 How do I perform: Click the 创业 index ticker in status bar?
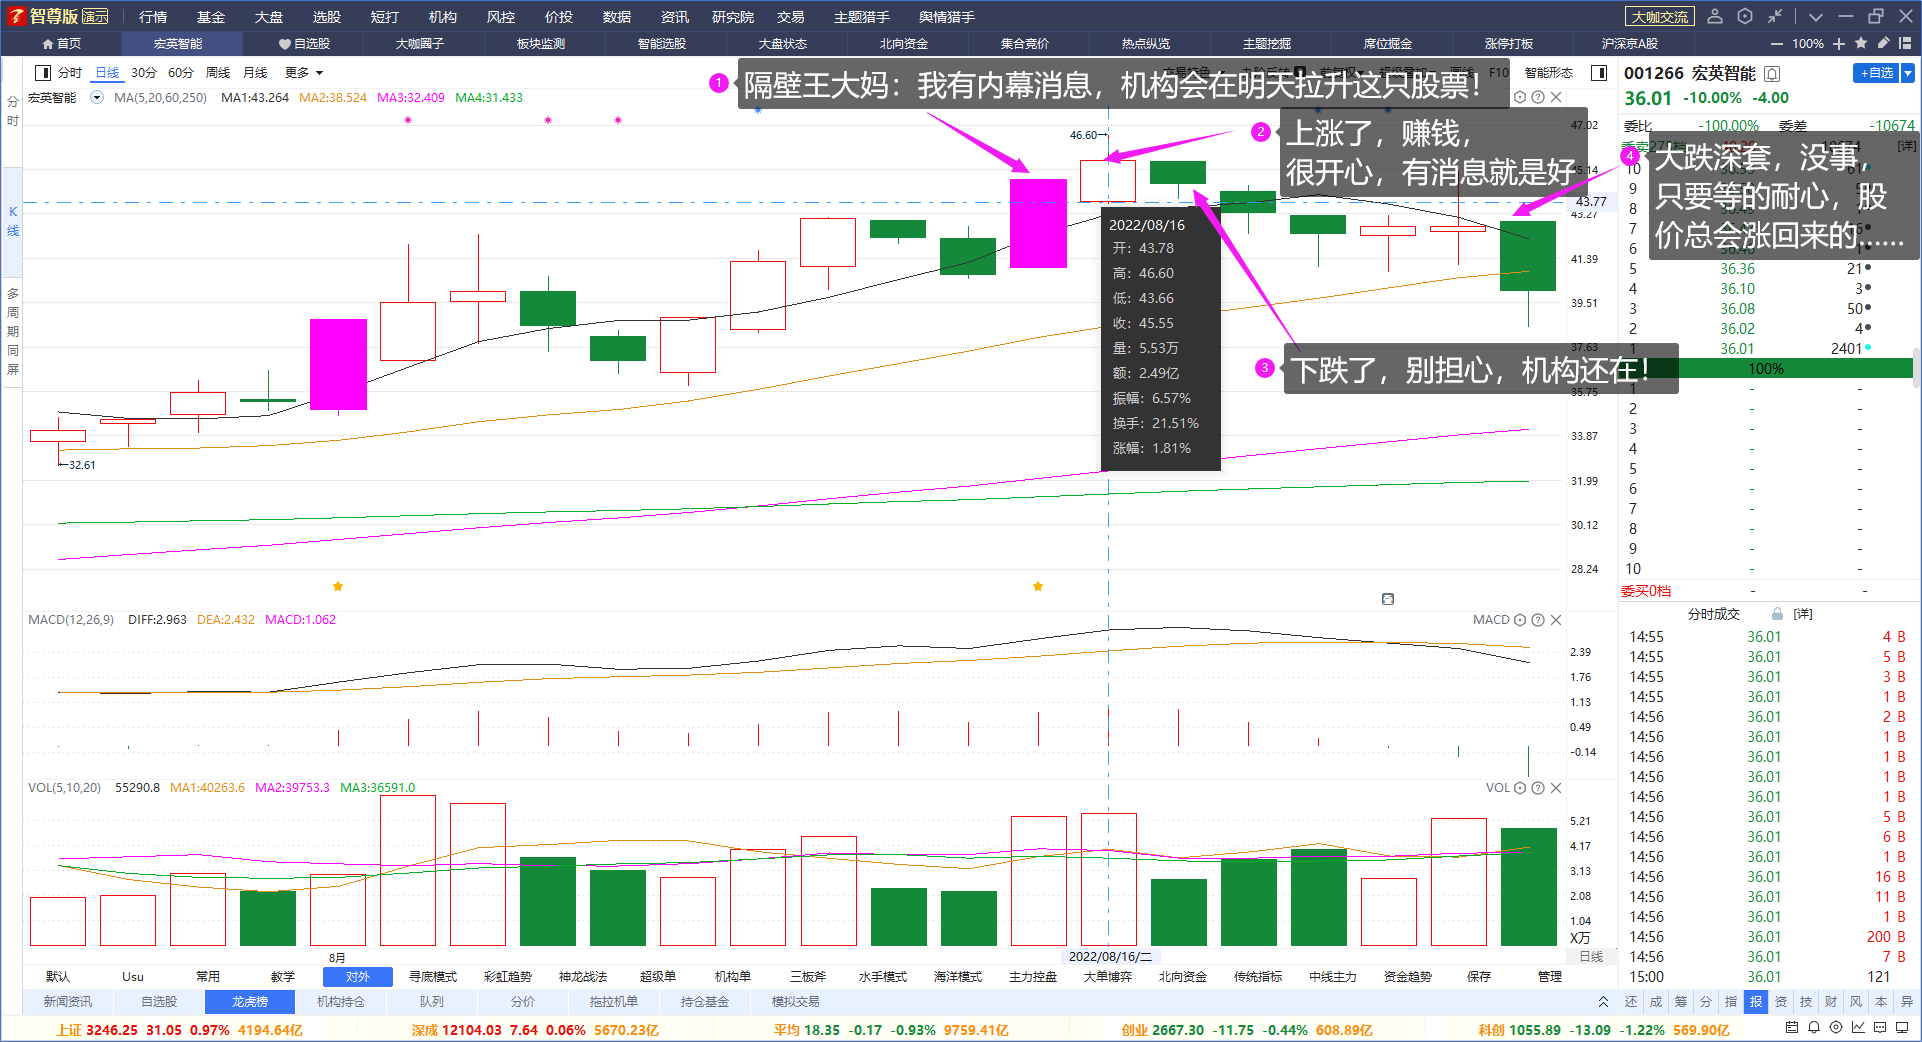[1246, 1030]
